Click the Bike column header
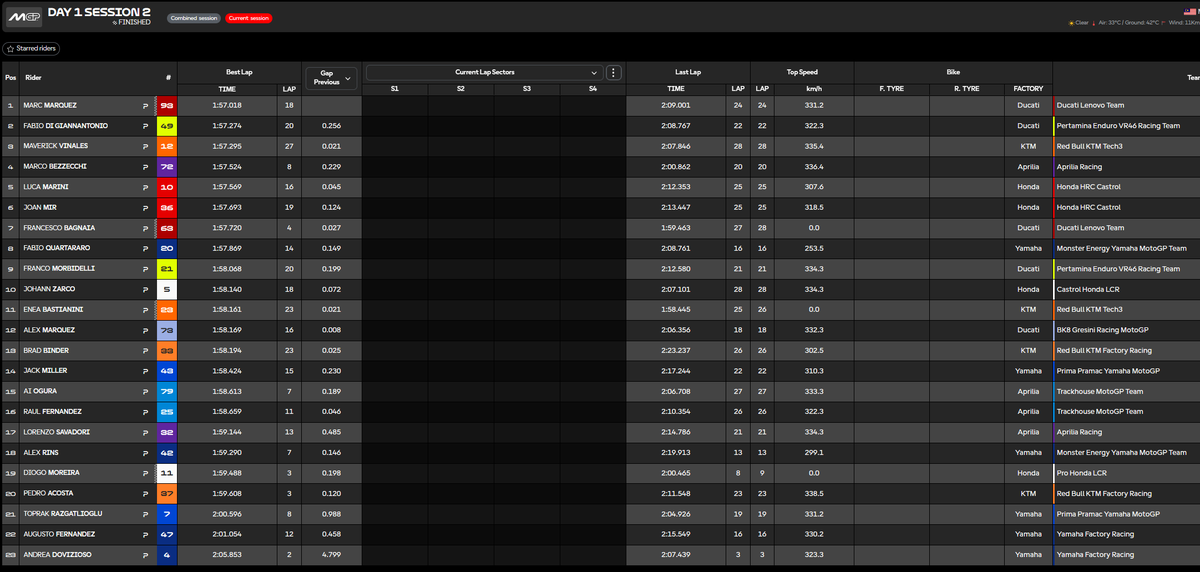Viewport: 1200px width, 572px height. (953, 72)
